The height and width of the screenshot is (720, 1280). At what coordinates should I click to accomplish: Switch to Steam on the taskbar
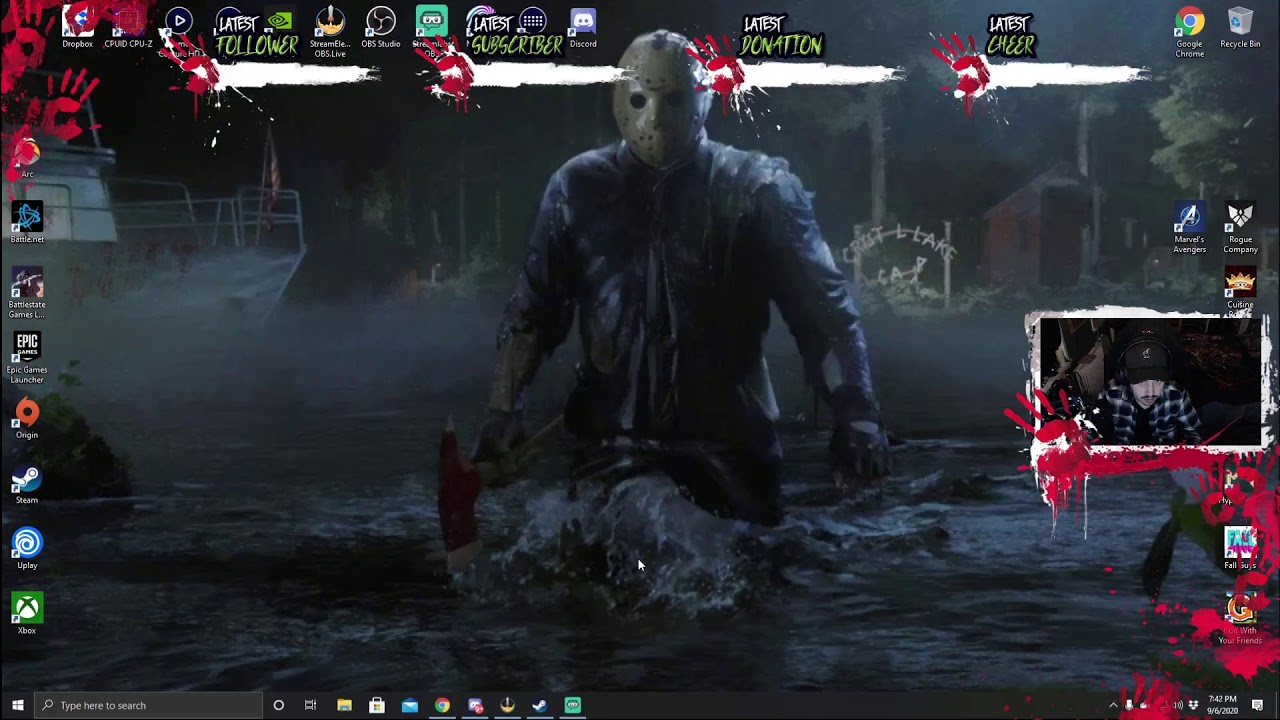[540, 705]
